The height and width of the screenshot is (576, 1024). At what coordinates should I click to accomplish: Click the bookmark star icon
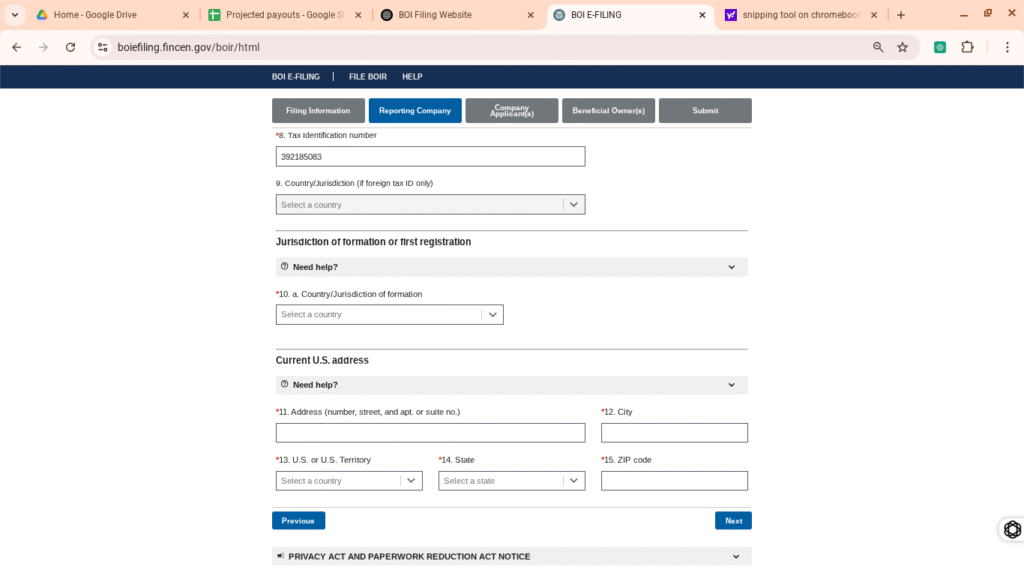point(902,47)
